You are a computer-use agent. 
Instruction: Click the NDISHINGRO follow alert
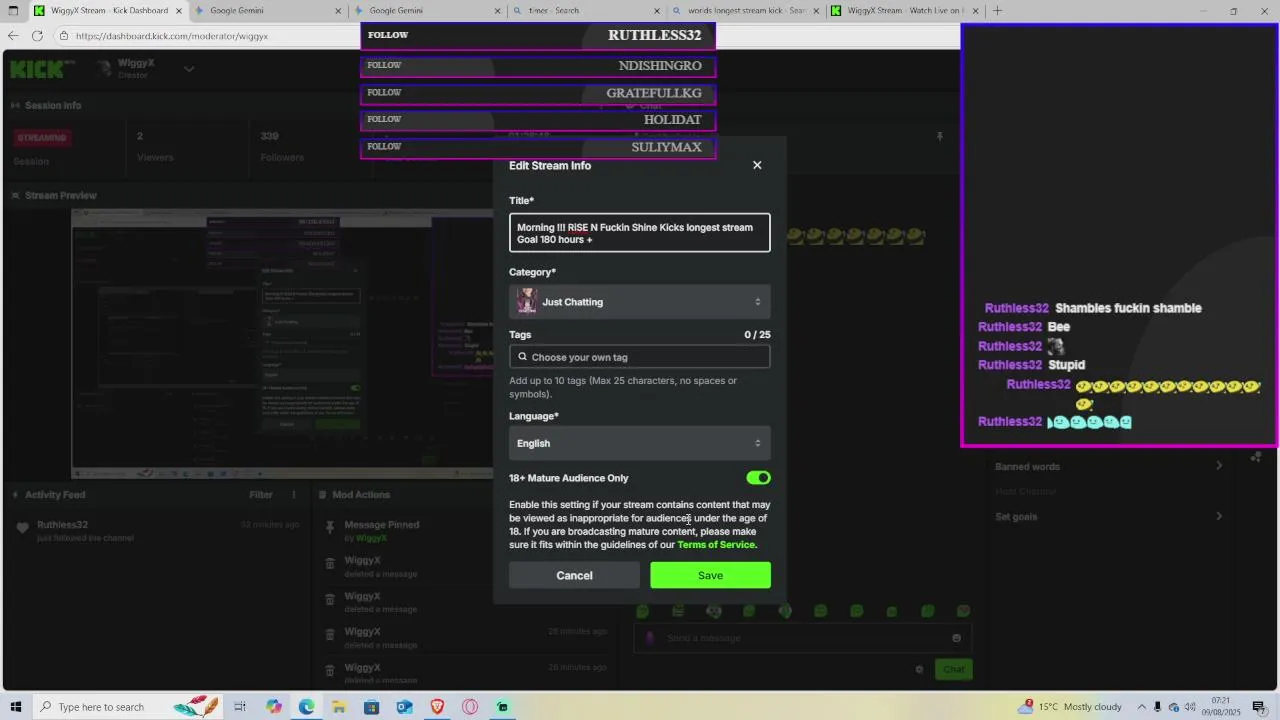538,66
